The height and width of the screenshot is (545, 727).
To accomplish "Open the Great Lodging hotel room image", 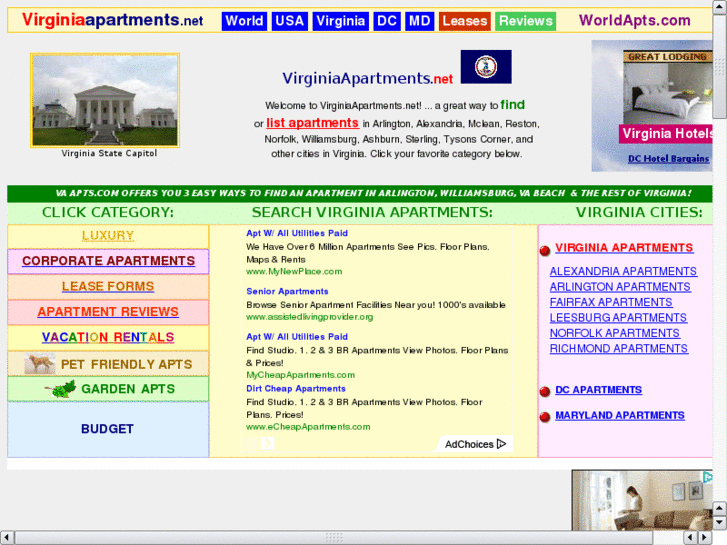I will [667, 87].
